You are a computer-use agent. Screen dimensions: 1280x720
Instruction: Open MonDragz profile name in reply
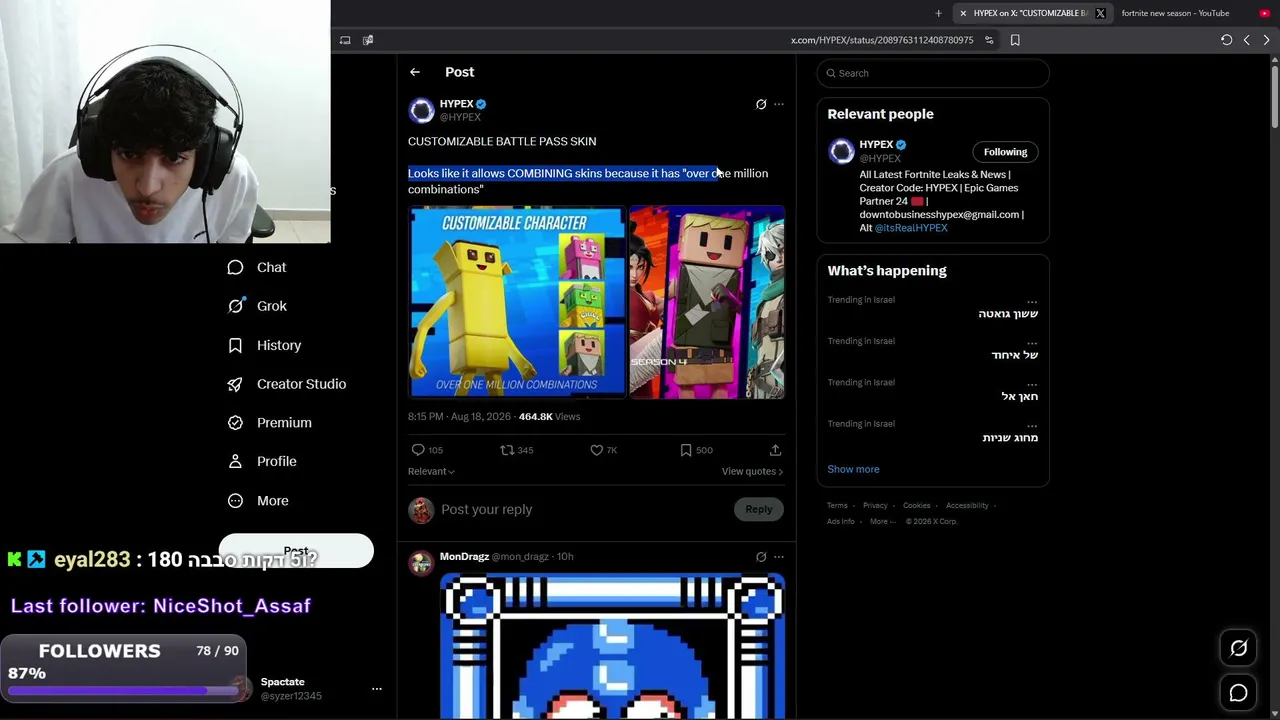pyautogui.click(x=464, y=557)
